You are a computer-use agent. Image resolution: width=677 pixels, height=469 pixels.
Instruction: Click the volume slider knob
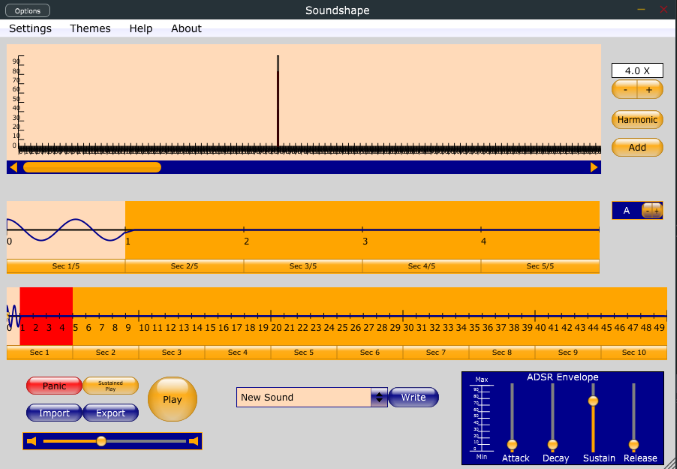[101, 441]
